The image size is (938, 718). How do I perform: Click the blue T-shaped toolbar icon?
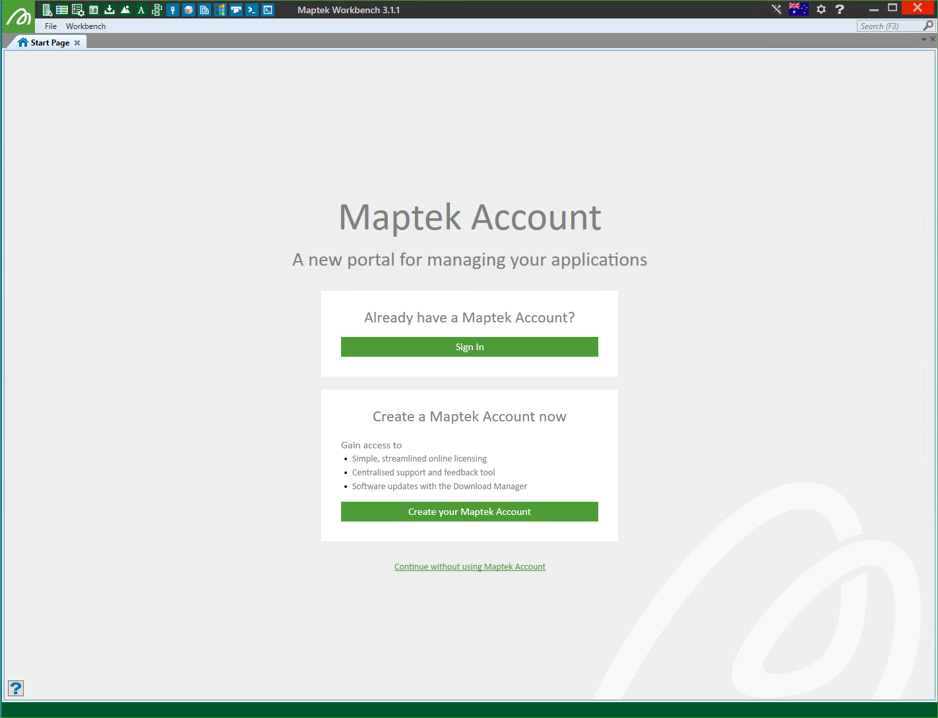tap(236, 10)
